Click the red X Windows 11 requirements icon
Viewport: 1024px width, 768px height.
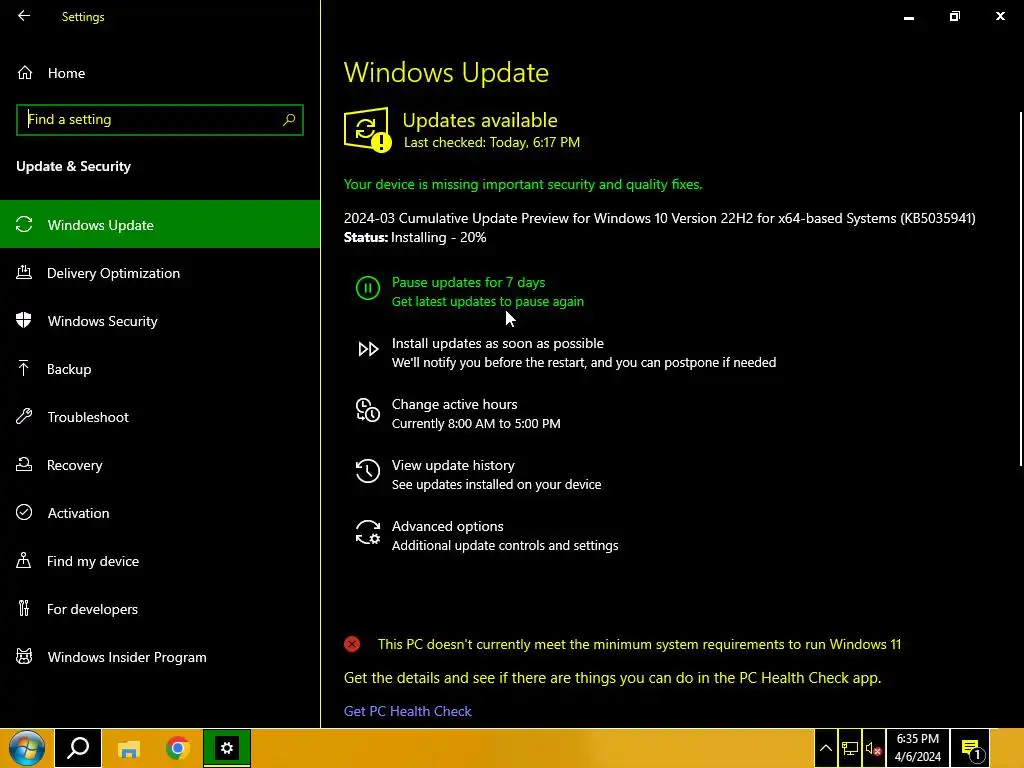pos(352,644)
